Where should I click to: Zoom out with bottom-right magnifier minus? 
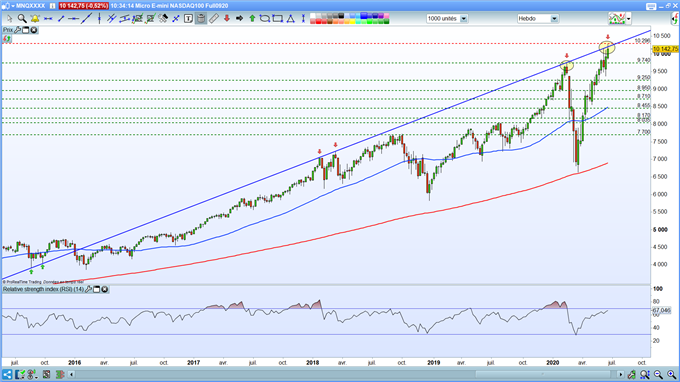click(659, 375)
